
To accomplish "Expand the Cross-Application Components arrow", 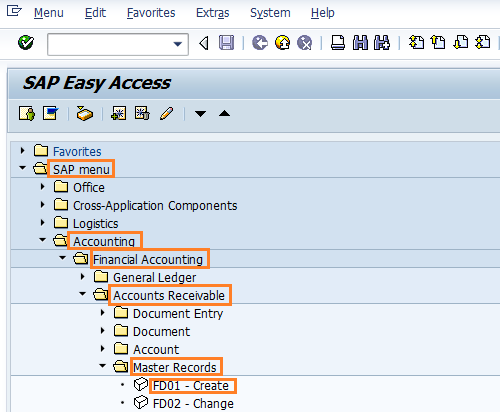I will 43,205.
